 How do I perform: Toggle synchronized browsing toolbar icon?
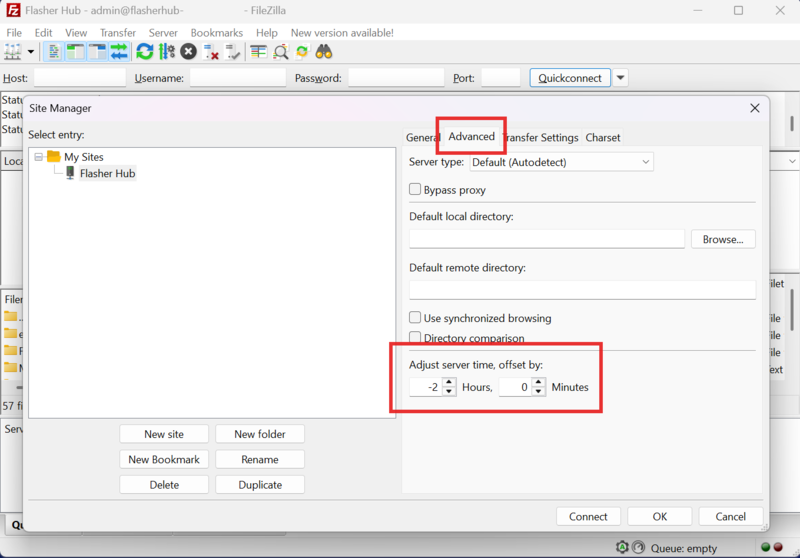click(302, 52)
